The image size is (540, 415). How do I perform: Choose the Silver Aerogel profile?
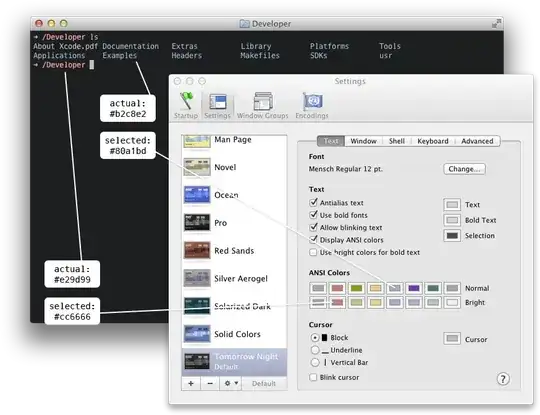pyautogui.click(x=234, y=279)
